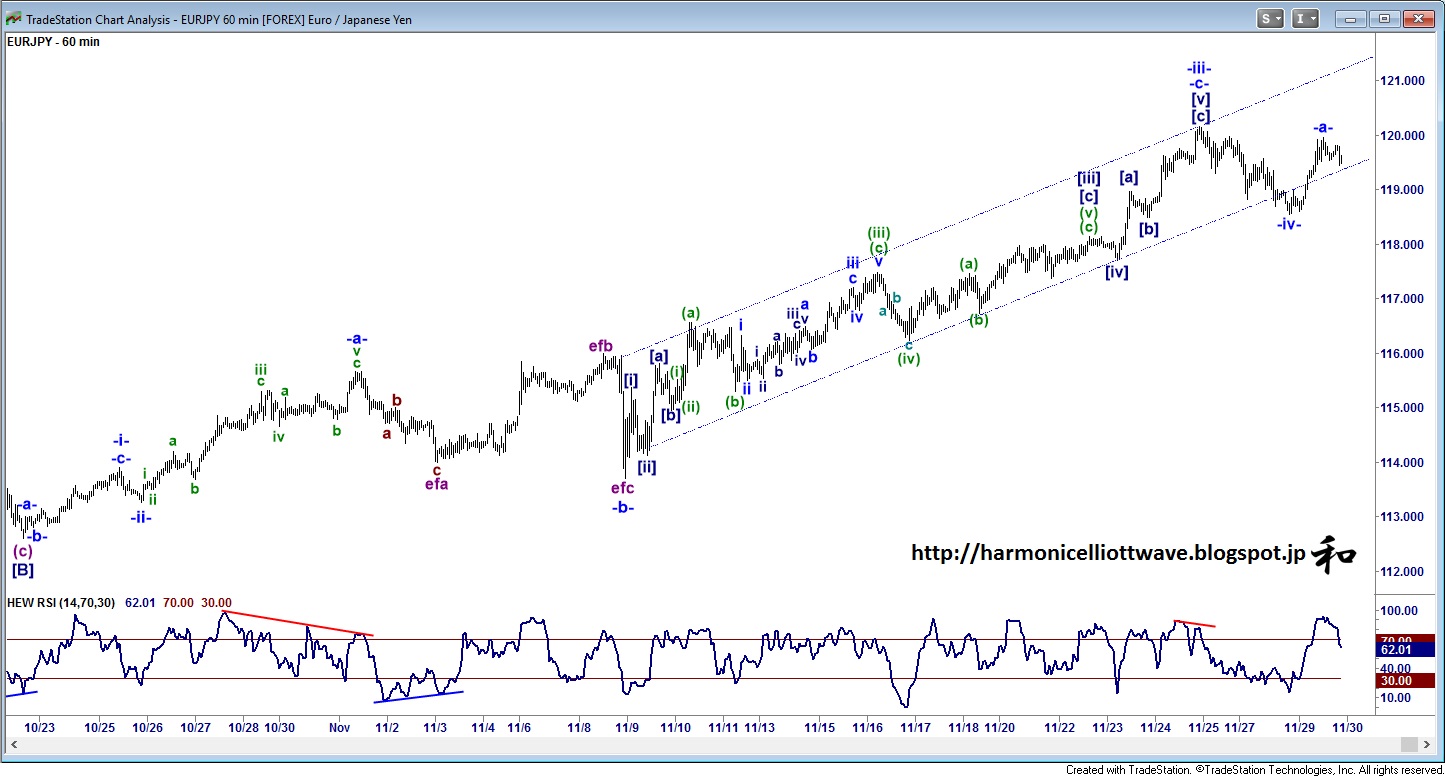The image size is (1445, 776).
Task: Click the Nov date label
Action: coord(340,727)
